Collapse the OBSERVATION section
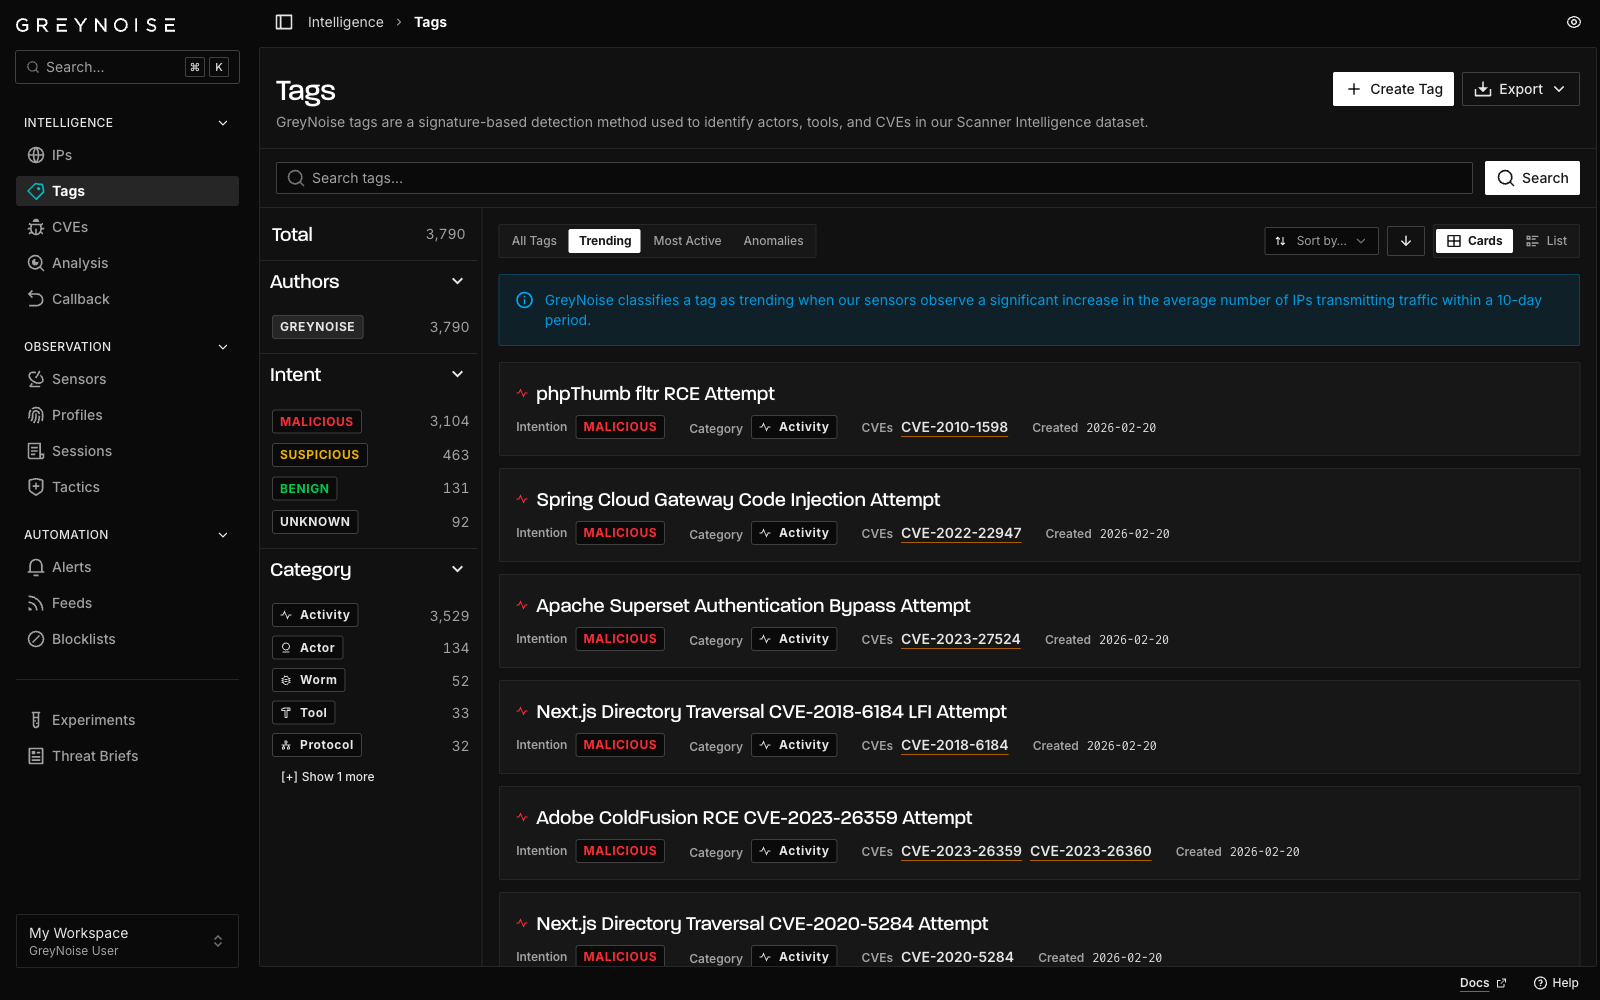Viewport: 1600px width, 1000px height. 223,347
